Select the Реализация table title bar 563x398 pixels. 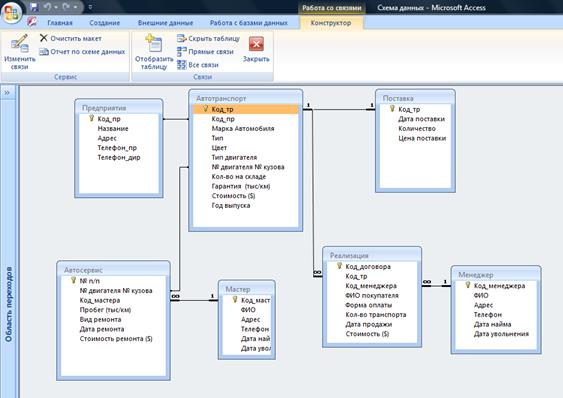pyautogui.click(x=372, y=255)
